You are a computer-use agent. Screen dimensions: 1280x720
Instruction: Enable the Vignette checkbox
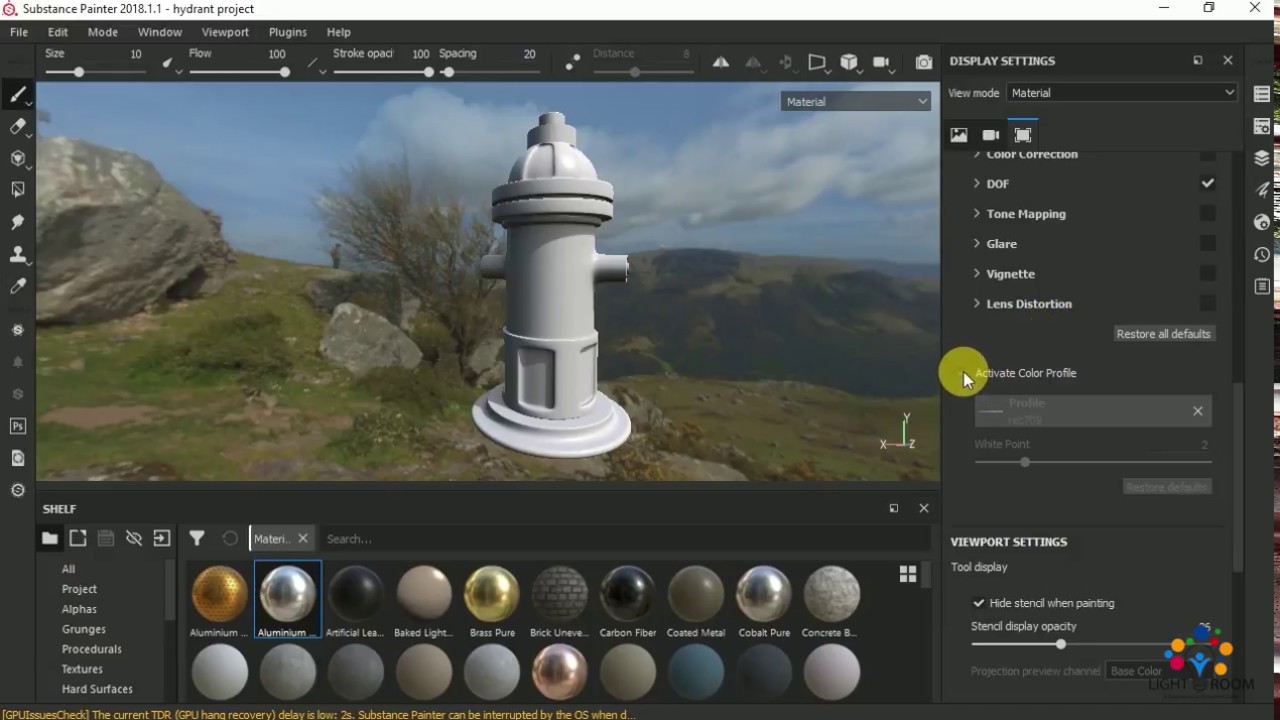coord(1208,273)
